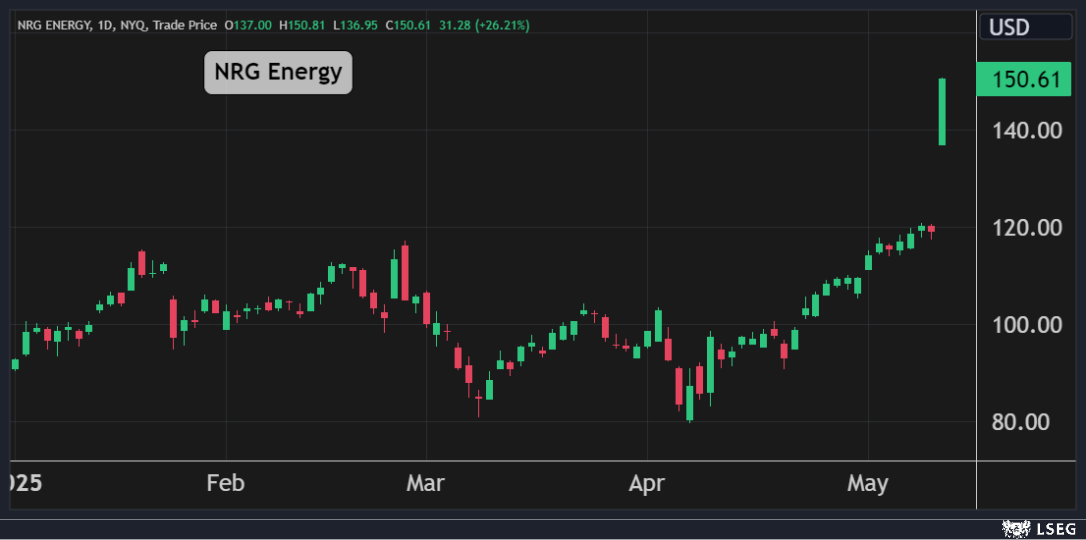Screen dimensions: 1086x540
Task: Click the change value 31.28 (+26.21%)
Action: click(x=483, y=26)
